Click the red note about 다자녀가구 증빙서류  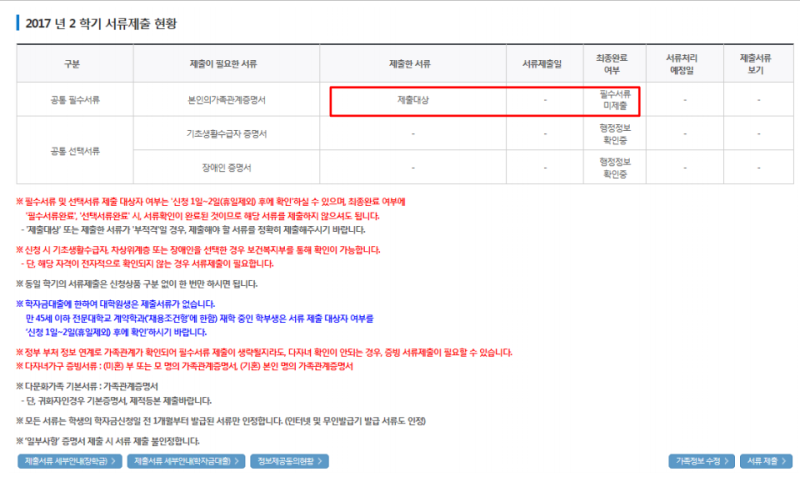pos(185,366)
